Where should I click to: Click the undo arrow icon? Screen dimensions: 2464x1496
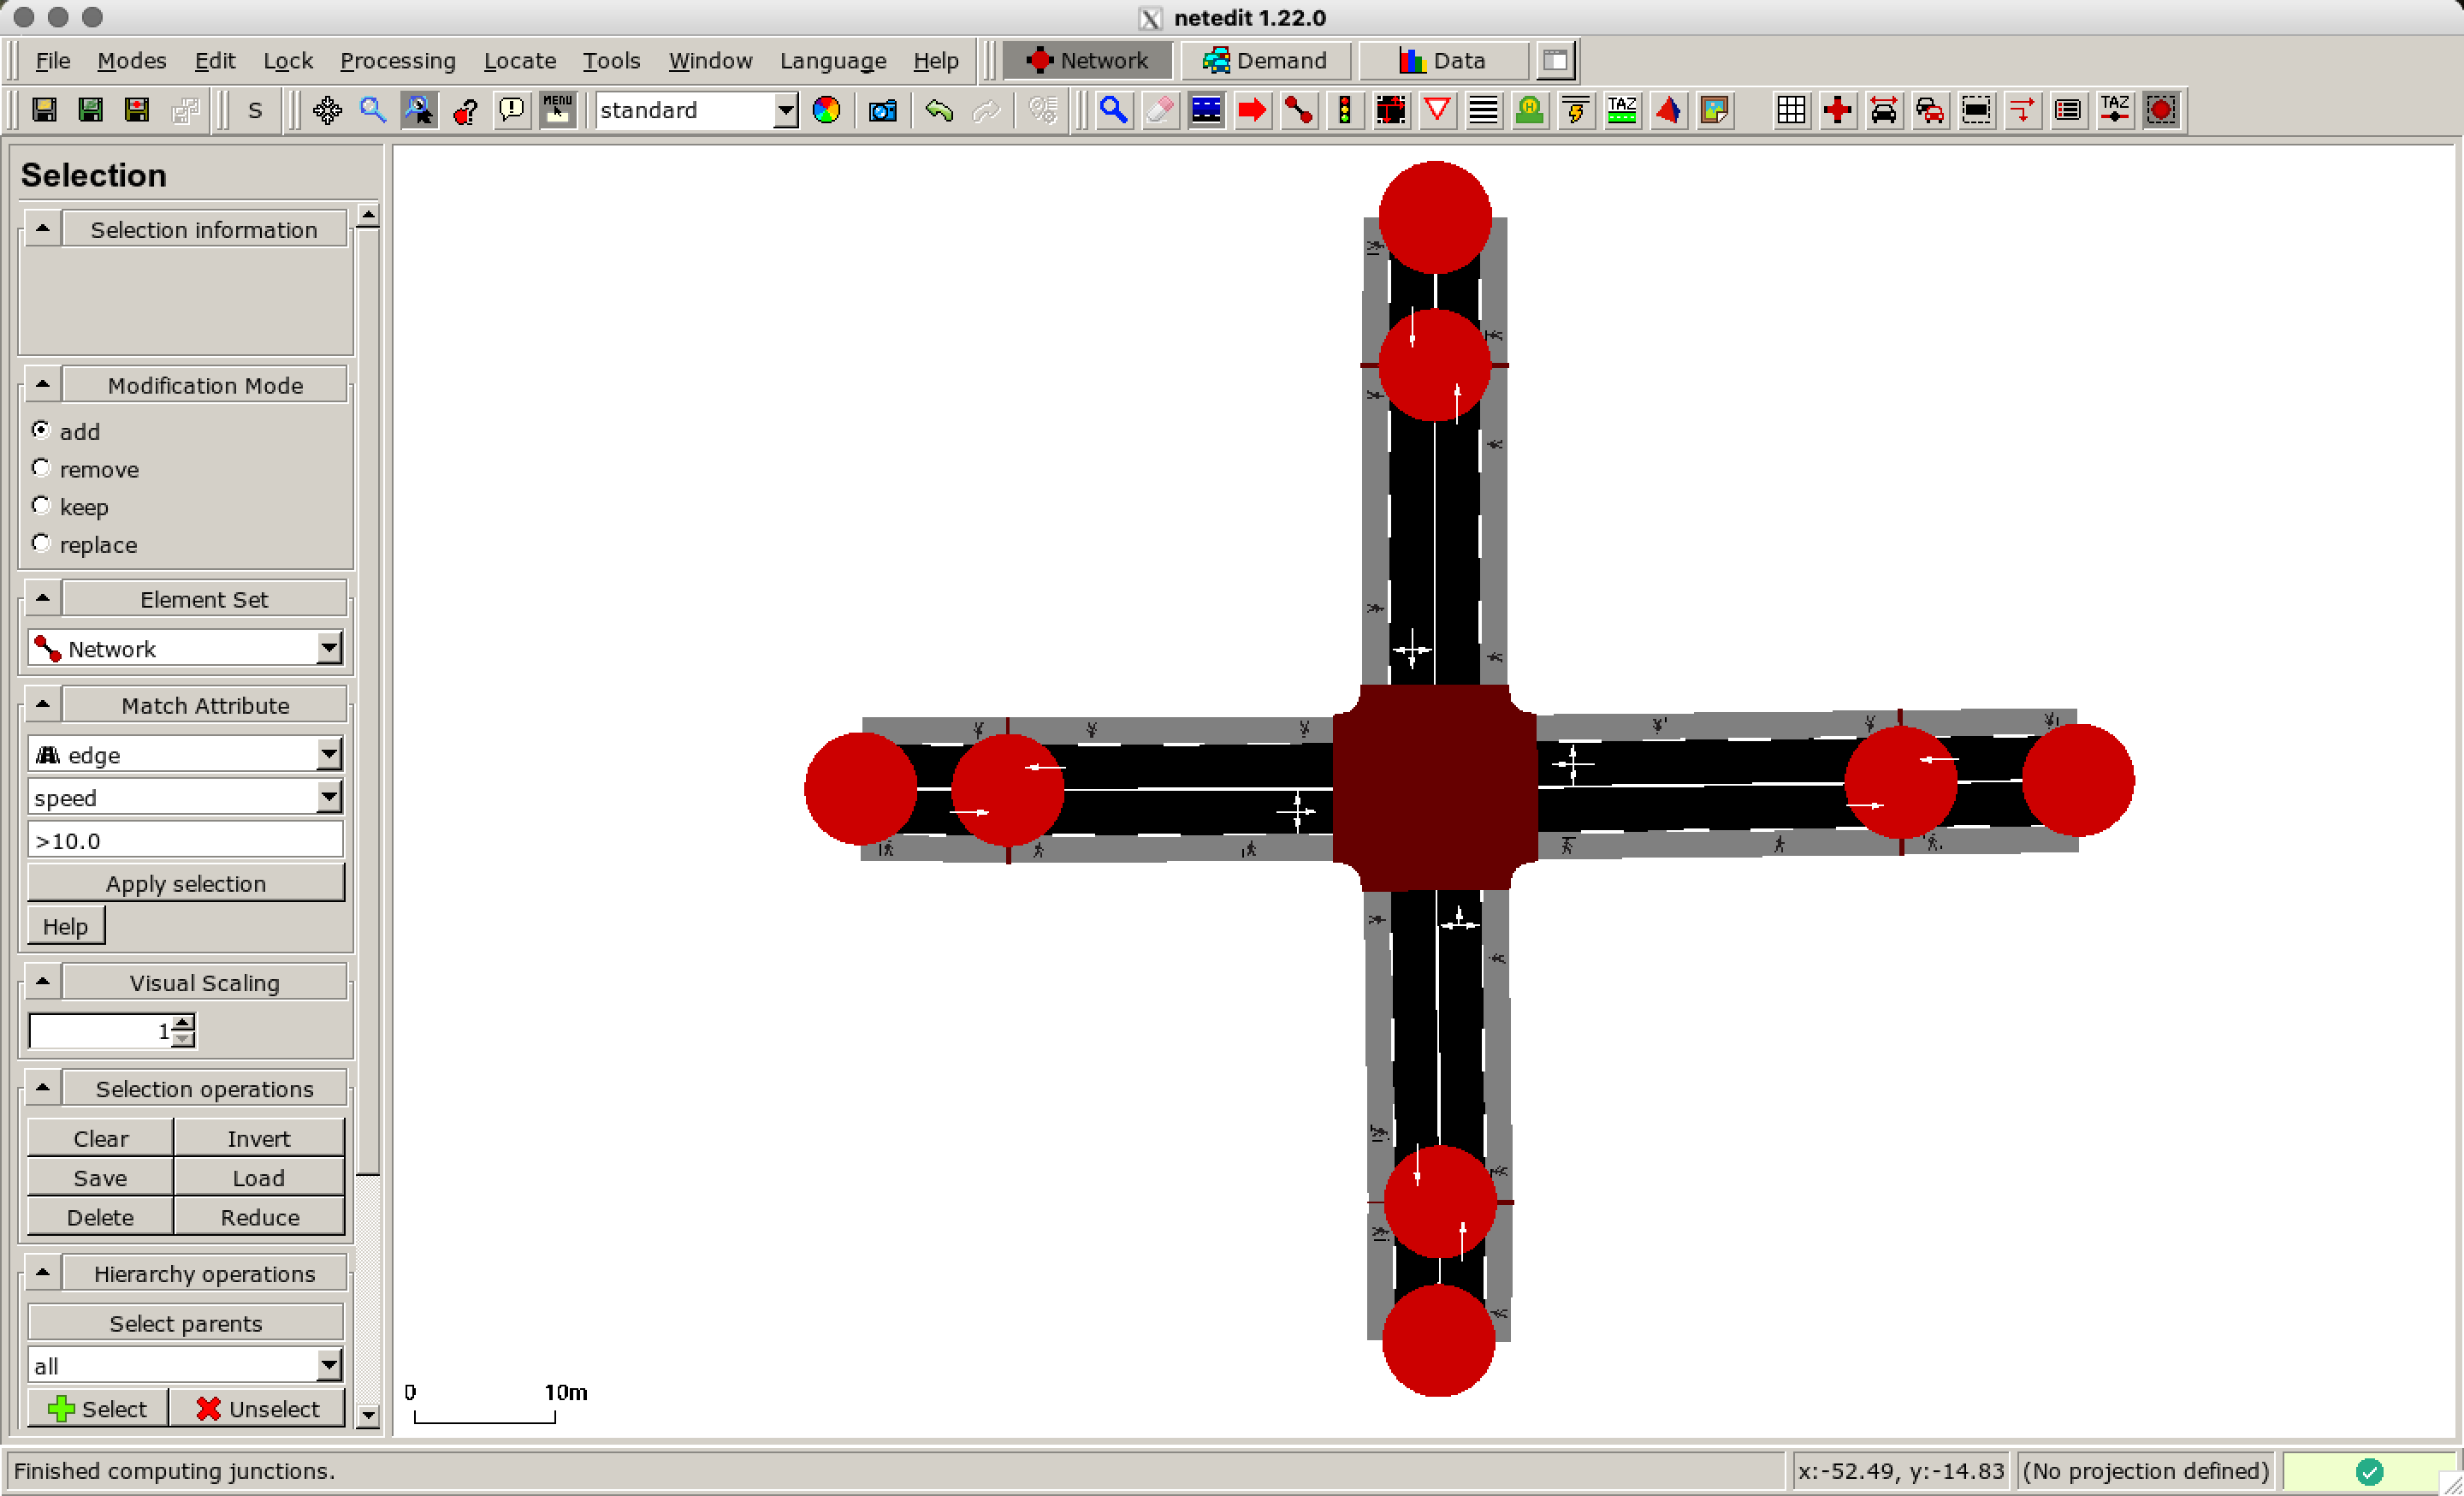click(x=938, y=110)
